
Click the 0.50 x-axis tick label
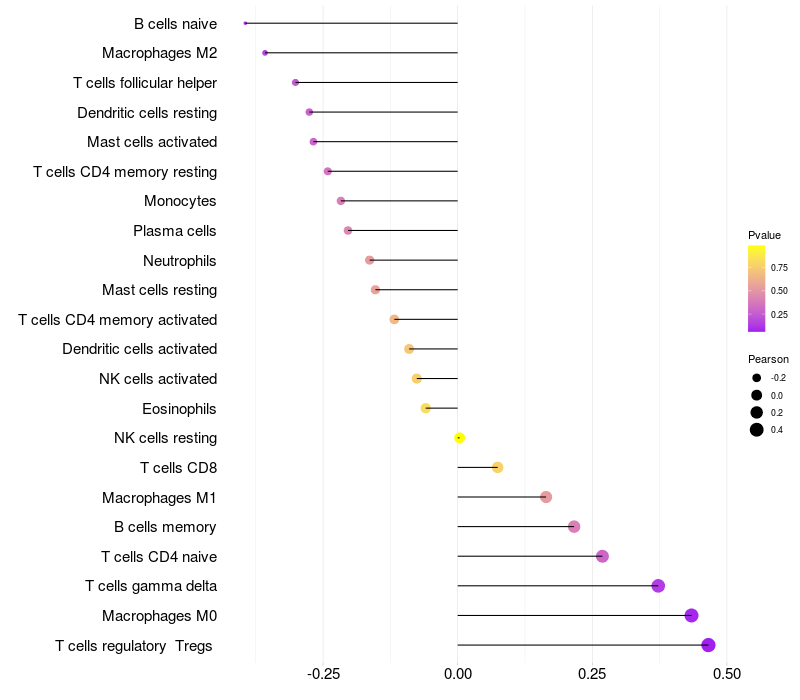point(727,674)
